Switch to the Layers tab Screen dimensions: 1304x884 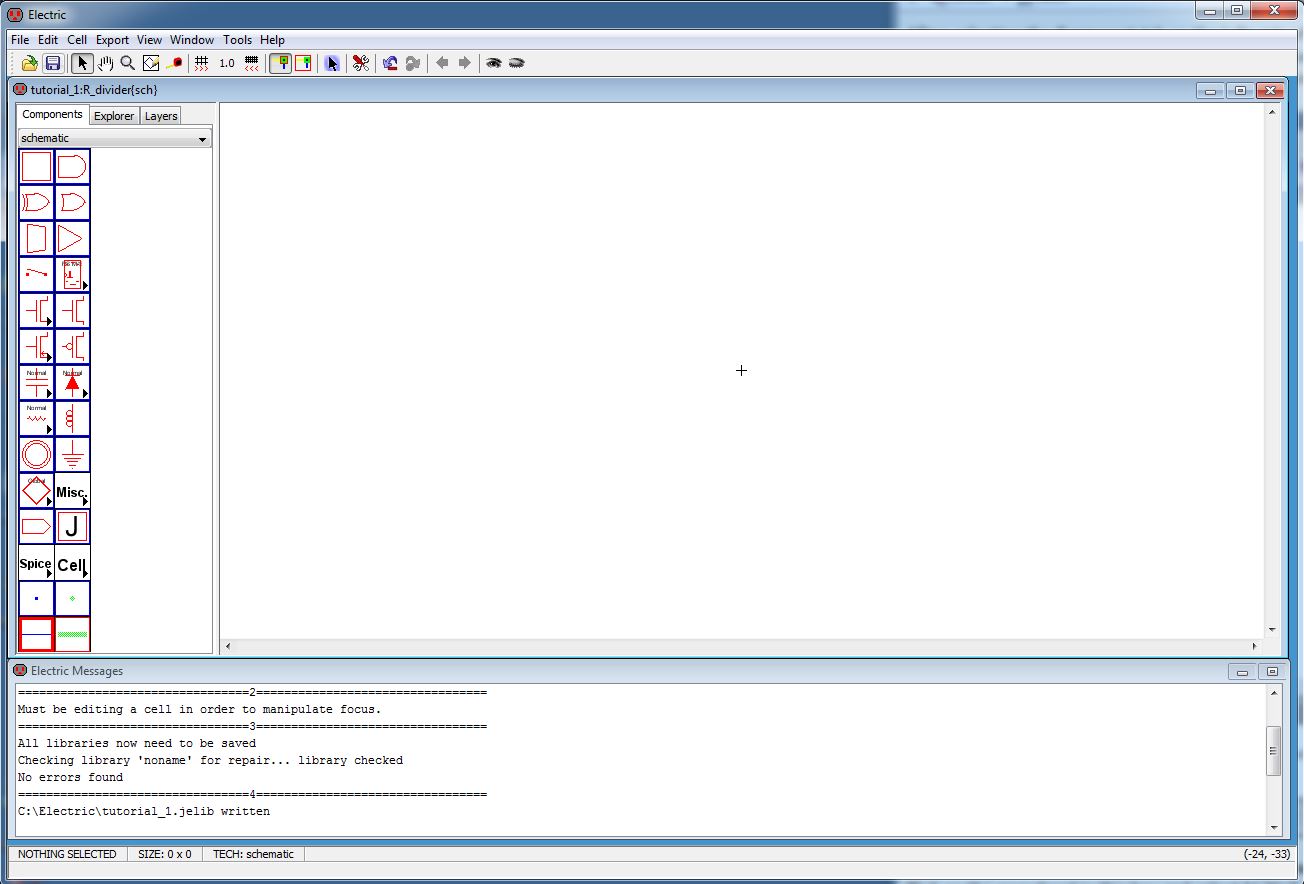pyautogui.click(x=161, y=116)
